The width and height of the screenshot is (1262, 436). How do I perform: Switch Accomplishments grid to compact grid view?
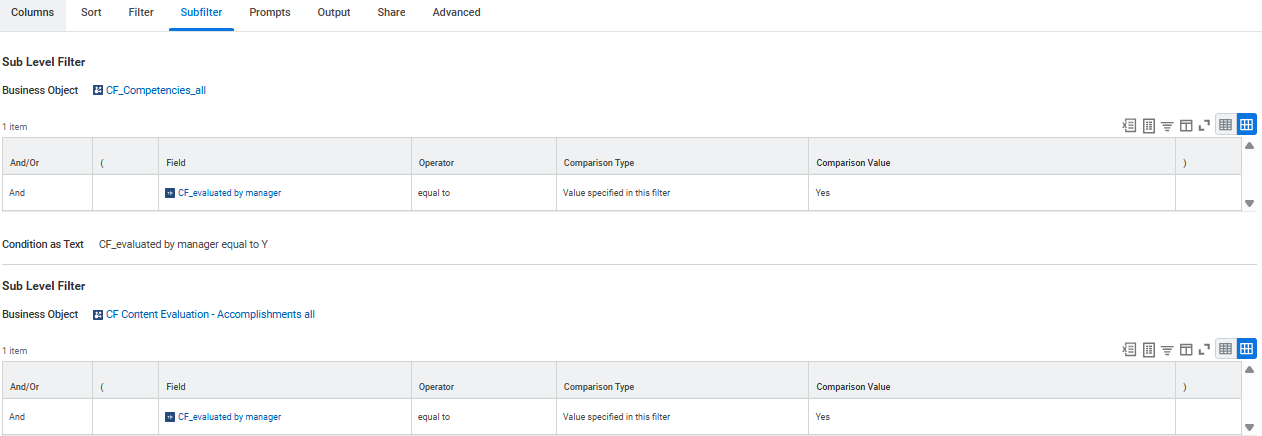click(1225, 349)
